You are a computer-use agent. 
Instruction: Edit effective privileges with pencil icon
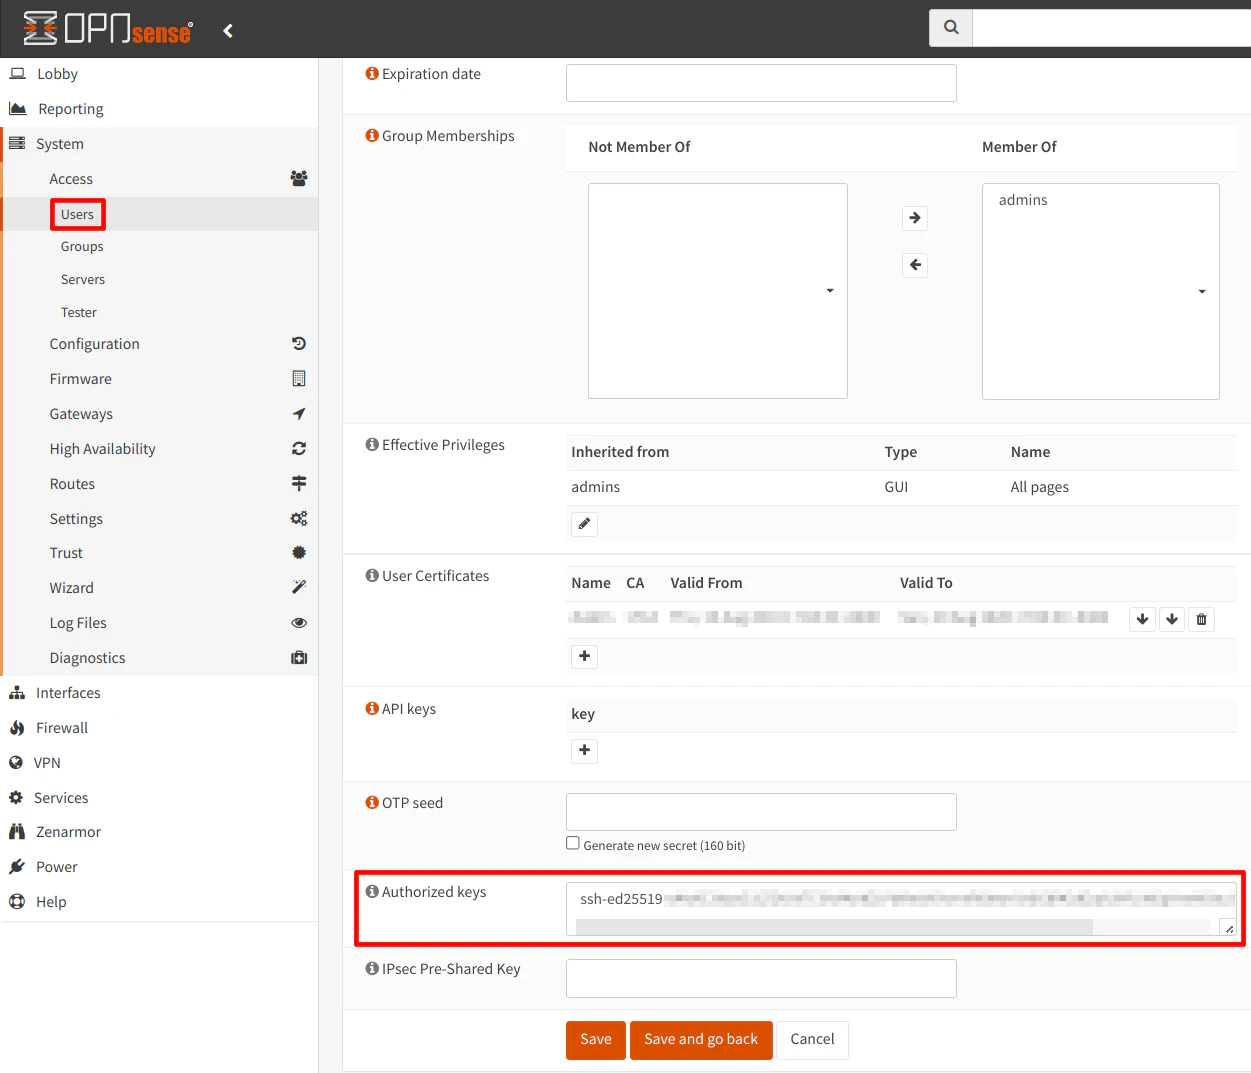click(x=585, y=524)
